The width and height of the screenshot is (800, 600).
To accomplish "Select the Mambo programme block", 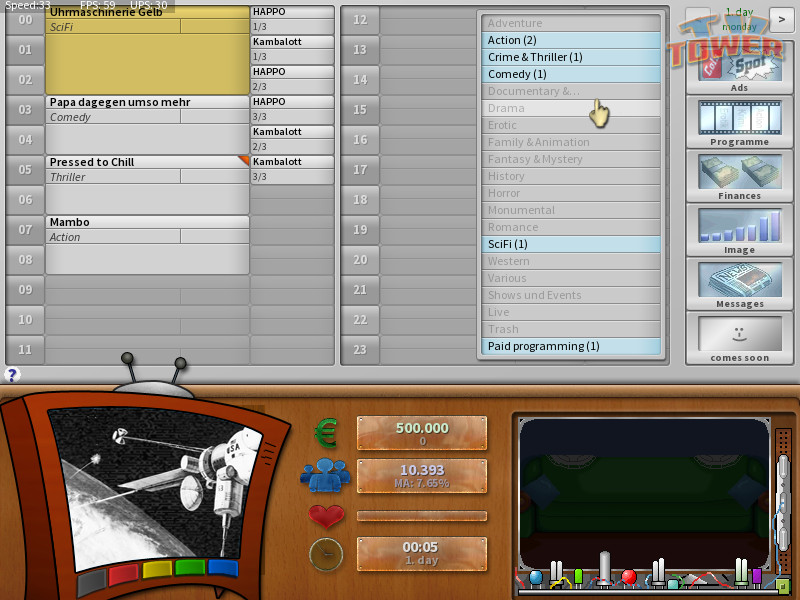I will [147, 245].
